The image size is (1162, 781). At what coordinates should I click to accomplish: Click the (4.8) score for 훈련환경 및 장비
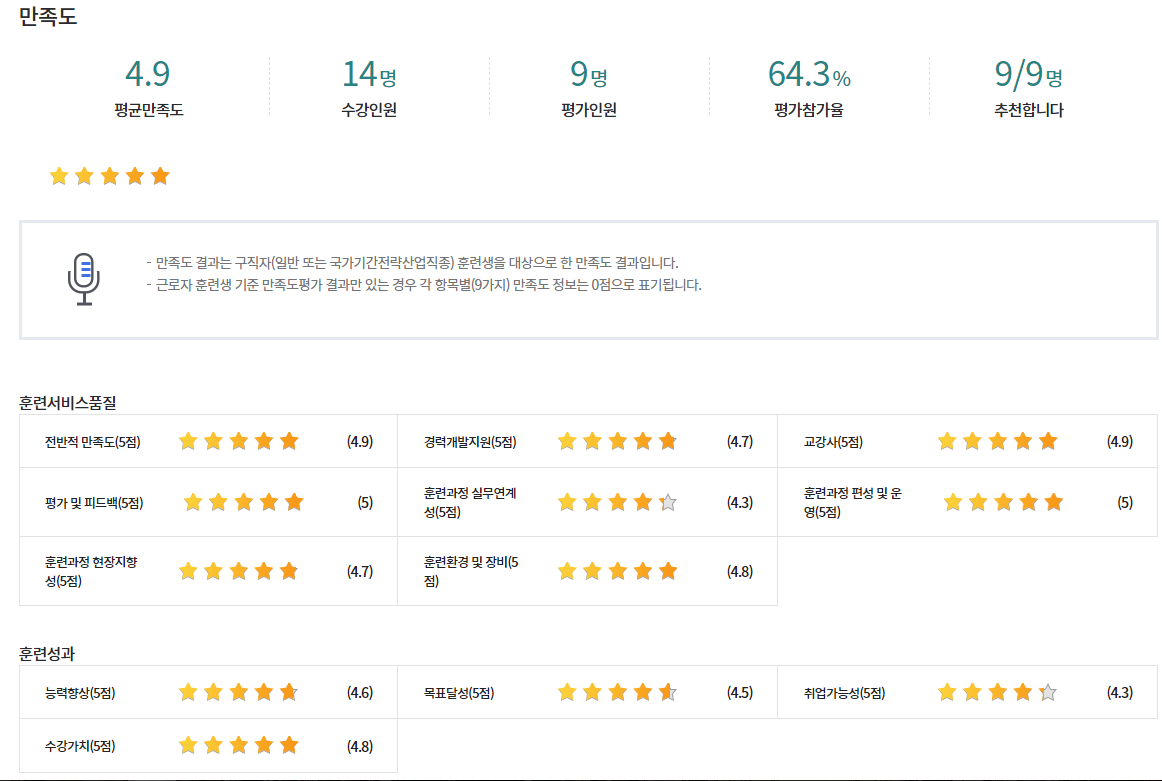click(x=740, y=571)
